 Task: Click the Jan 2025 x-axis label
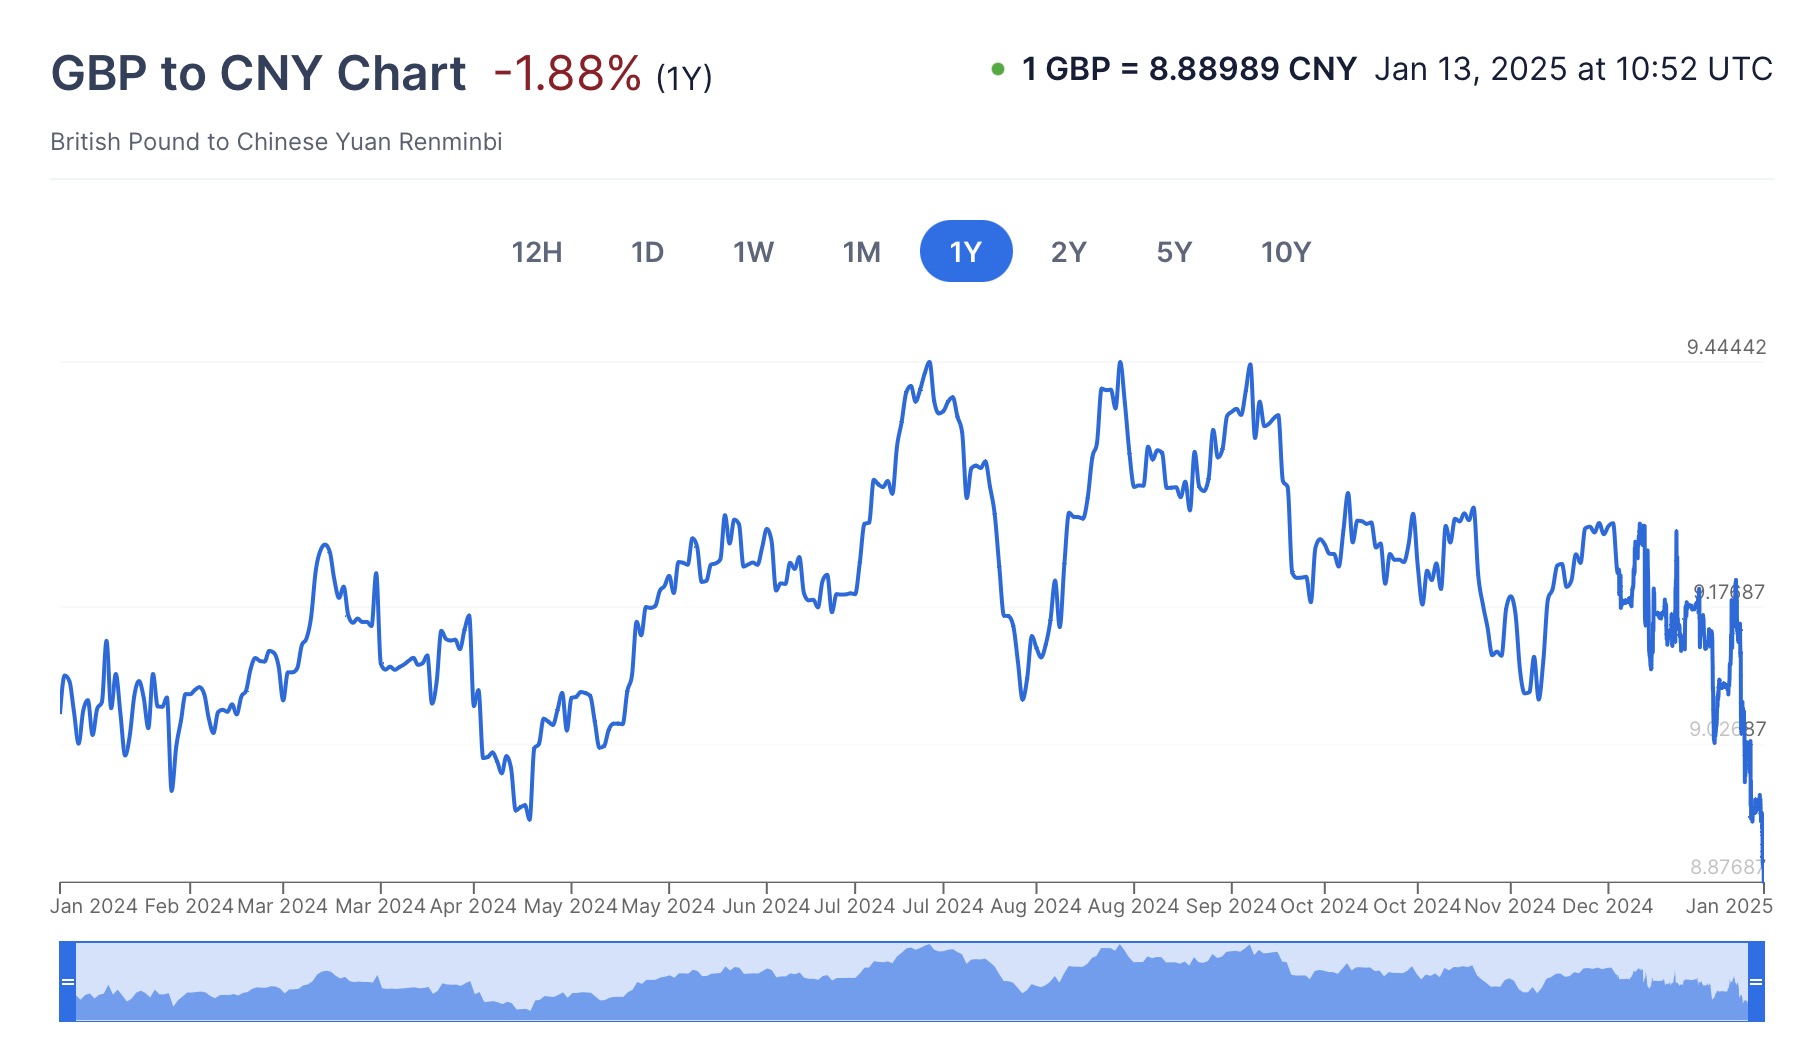click(x=1728, y=906)
